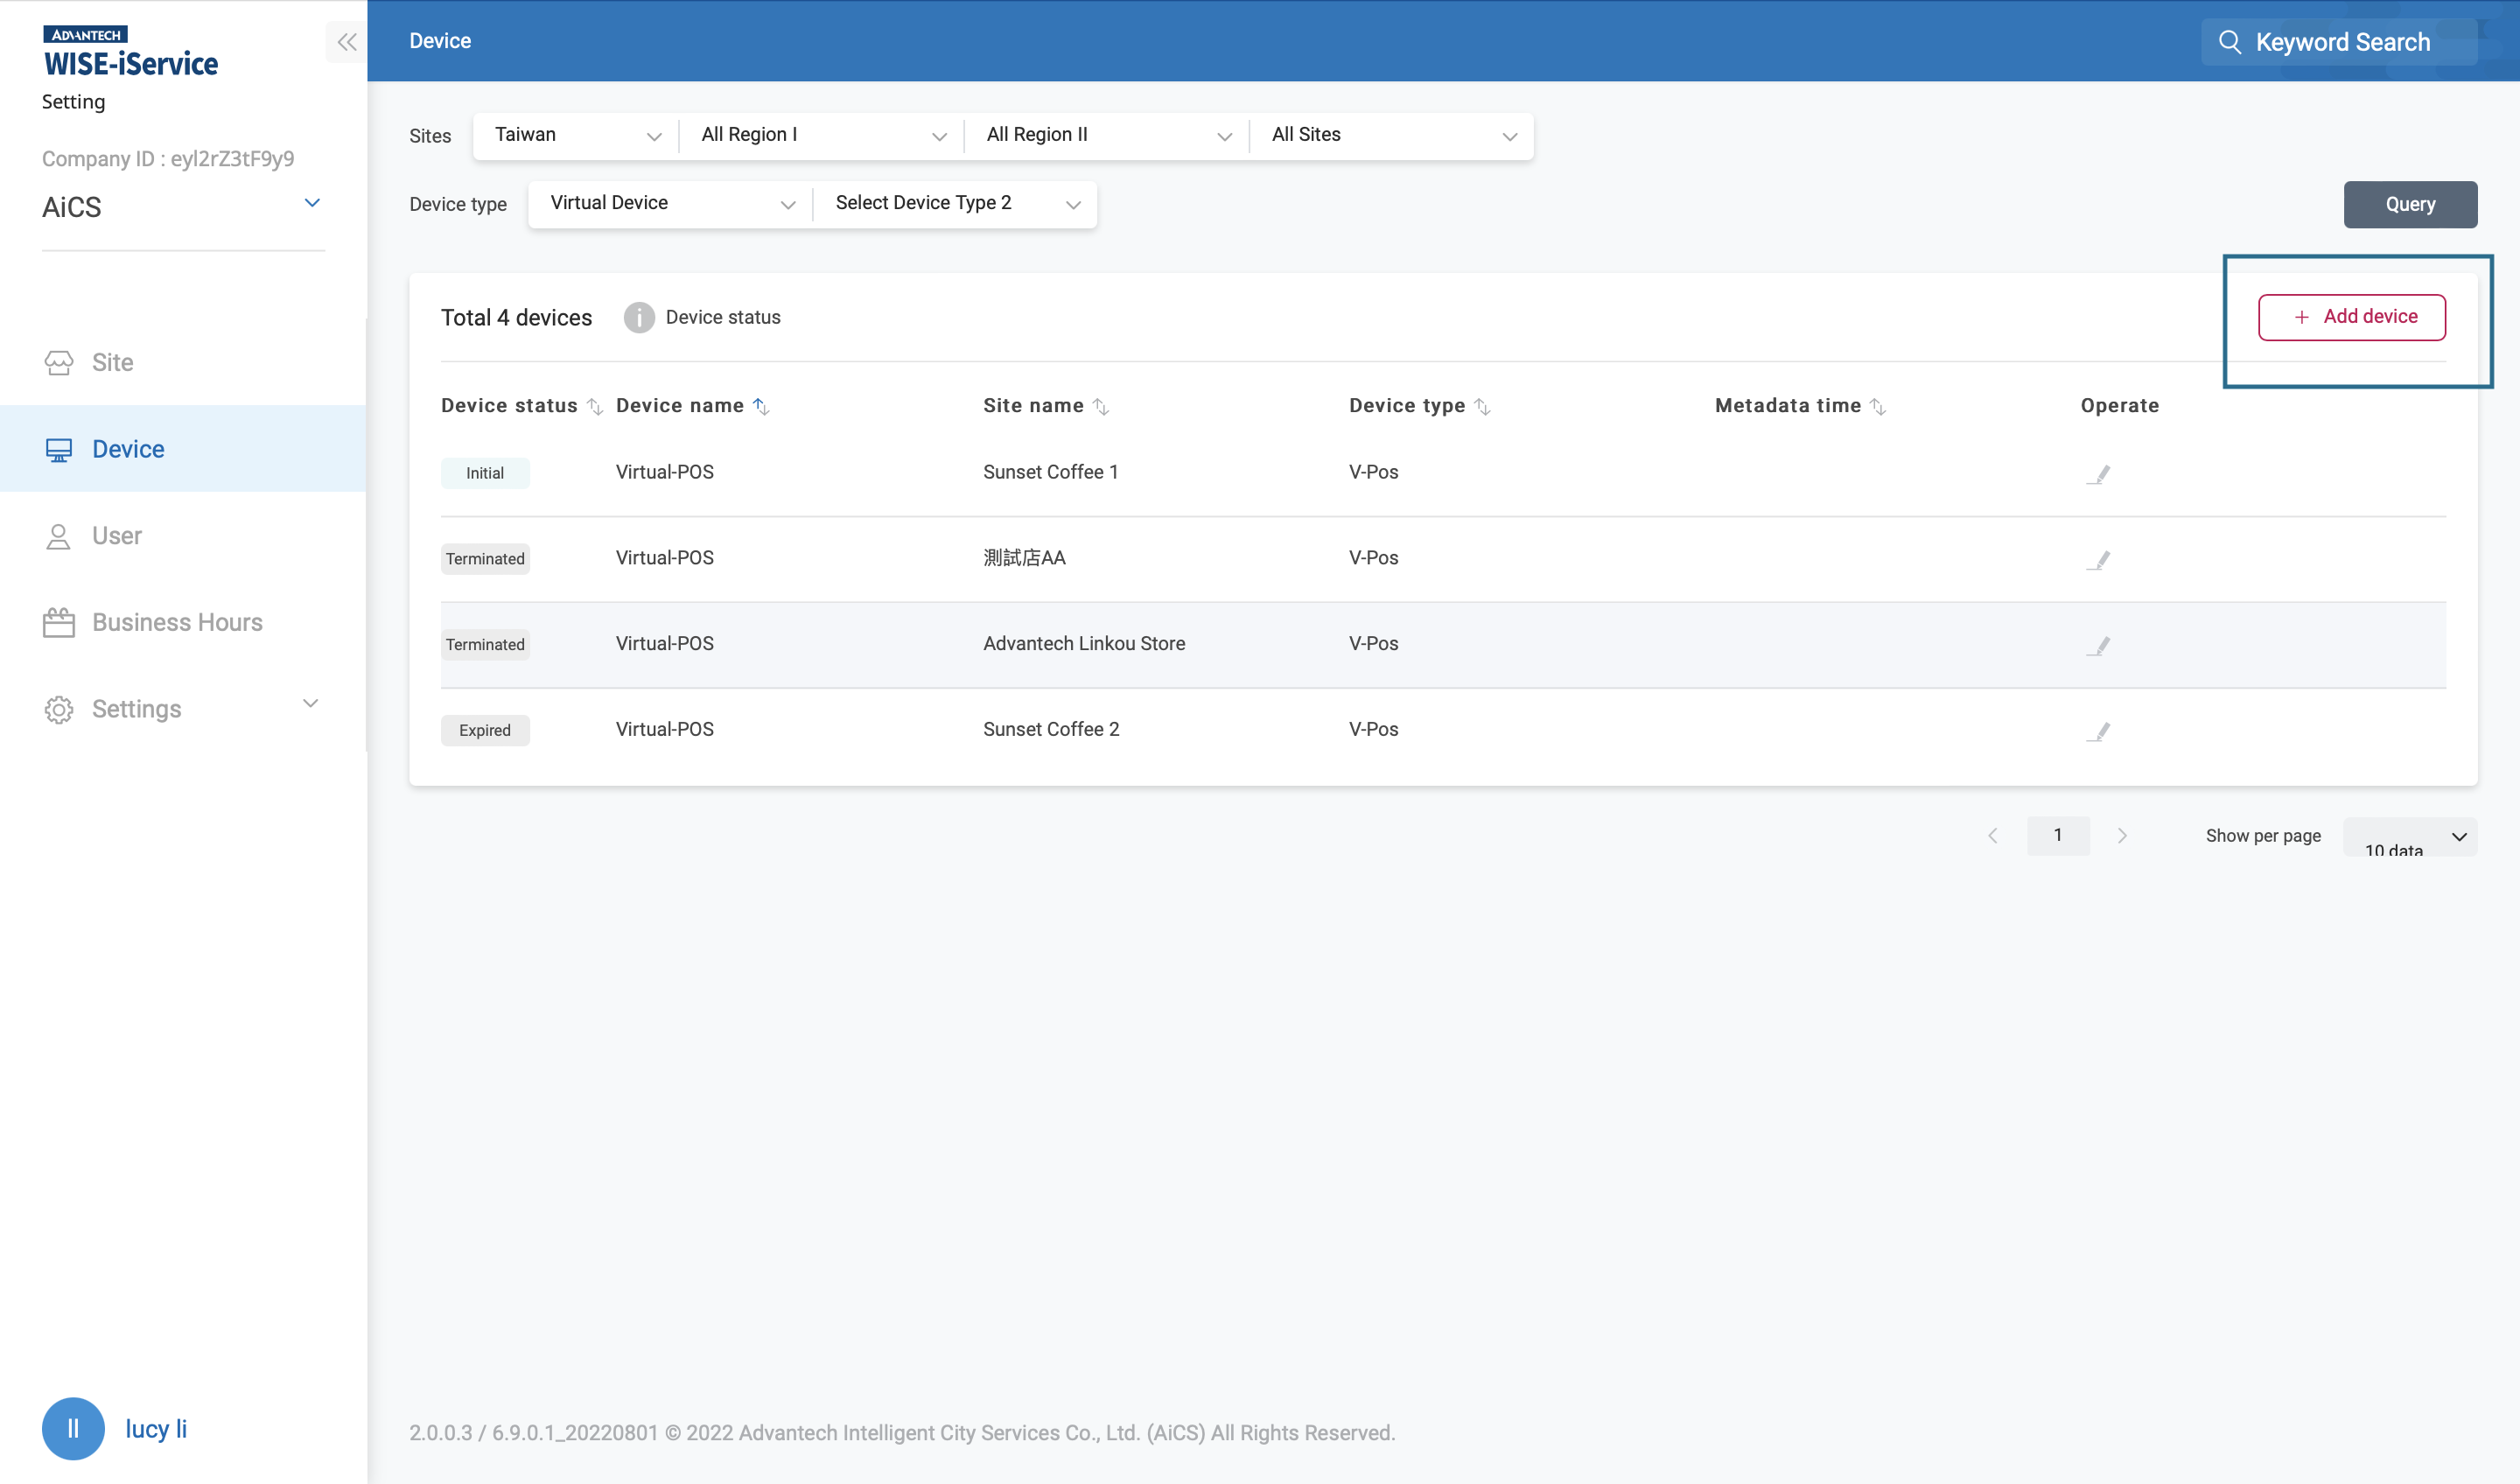Open the Taiwan country dropdown
This screenshot has width=2520, height=1484.
(x=576, y=135)
